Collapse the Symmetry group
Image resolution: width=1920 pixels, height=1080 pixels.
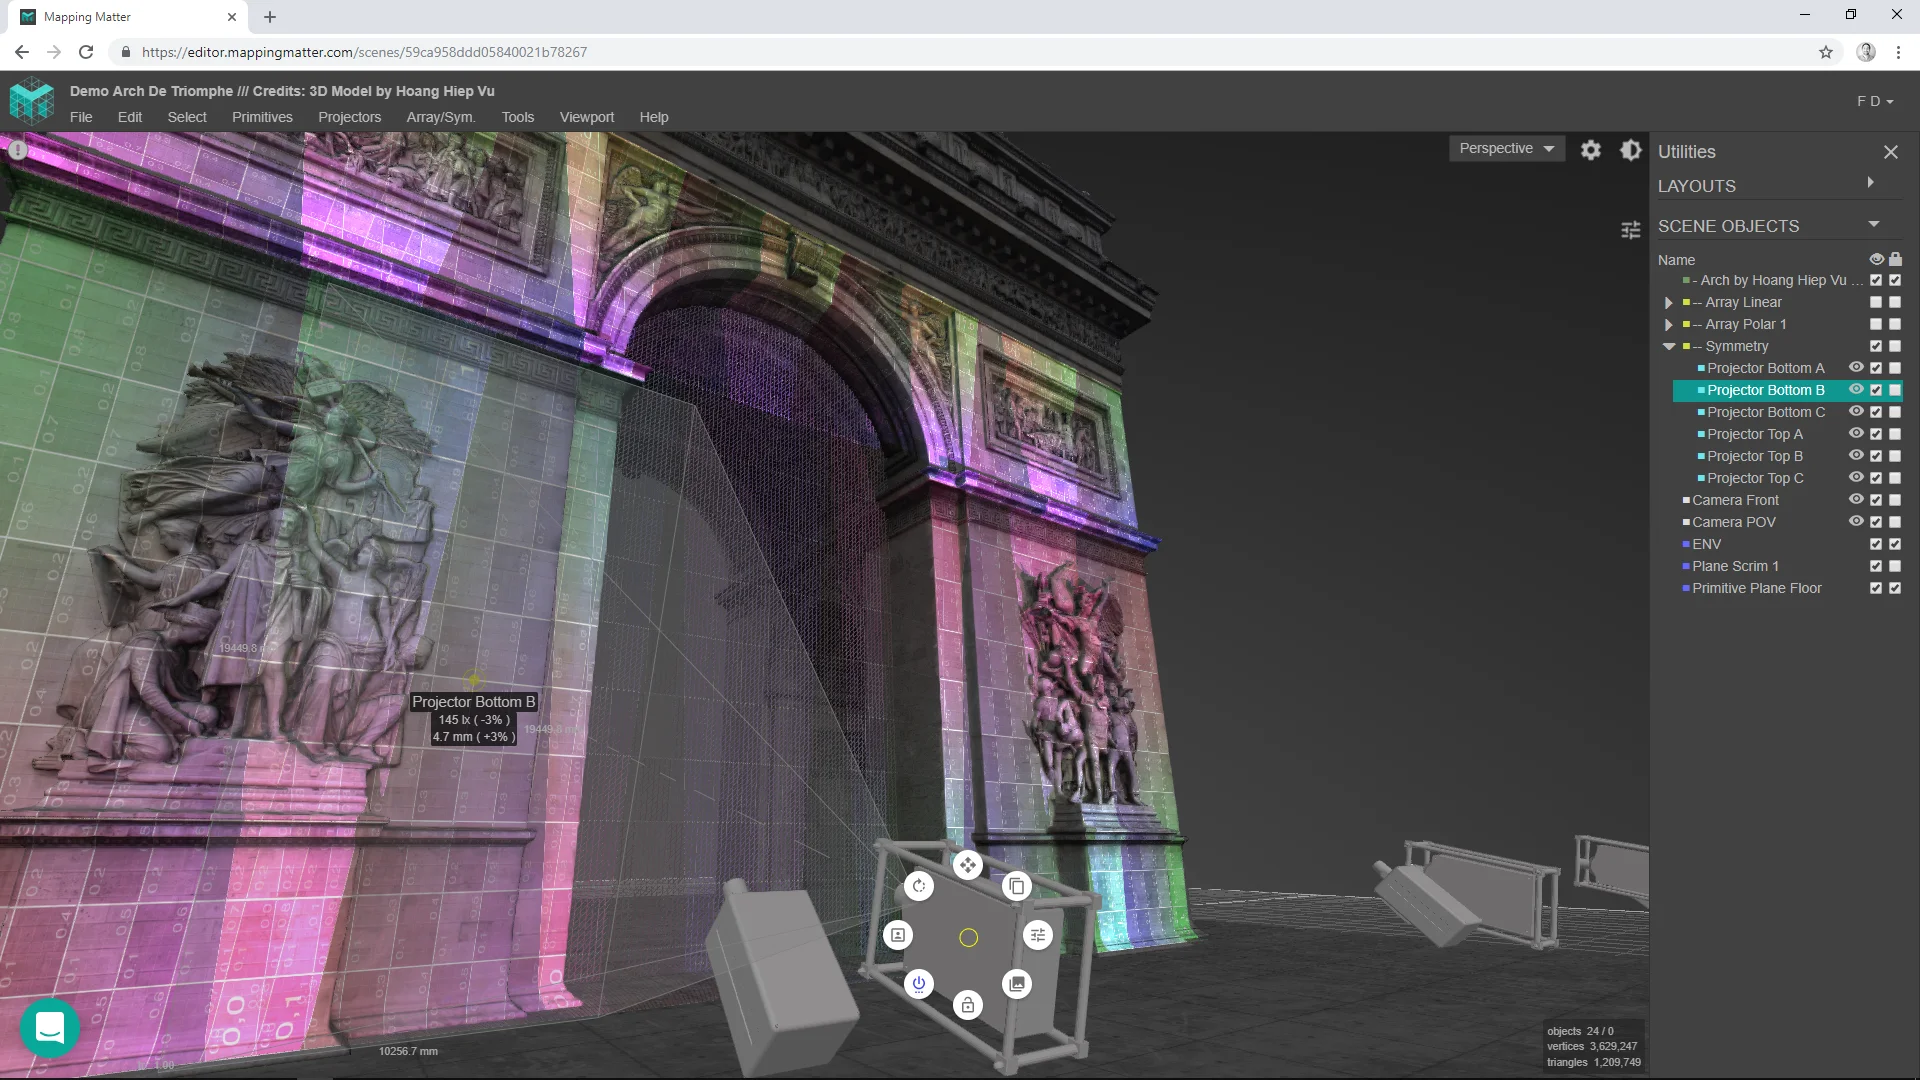click(1668, 346)
